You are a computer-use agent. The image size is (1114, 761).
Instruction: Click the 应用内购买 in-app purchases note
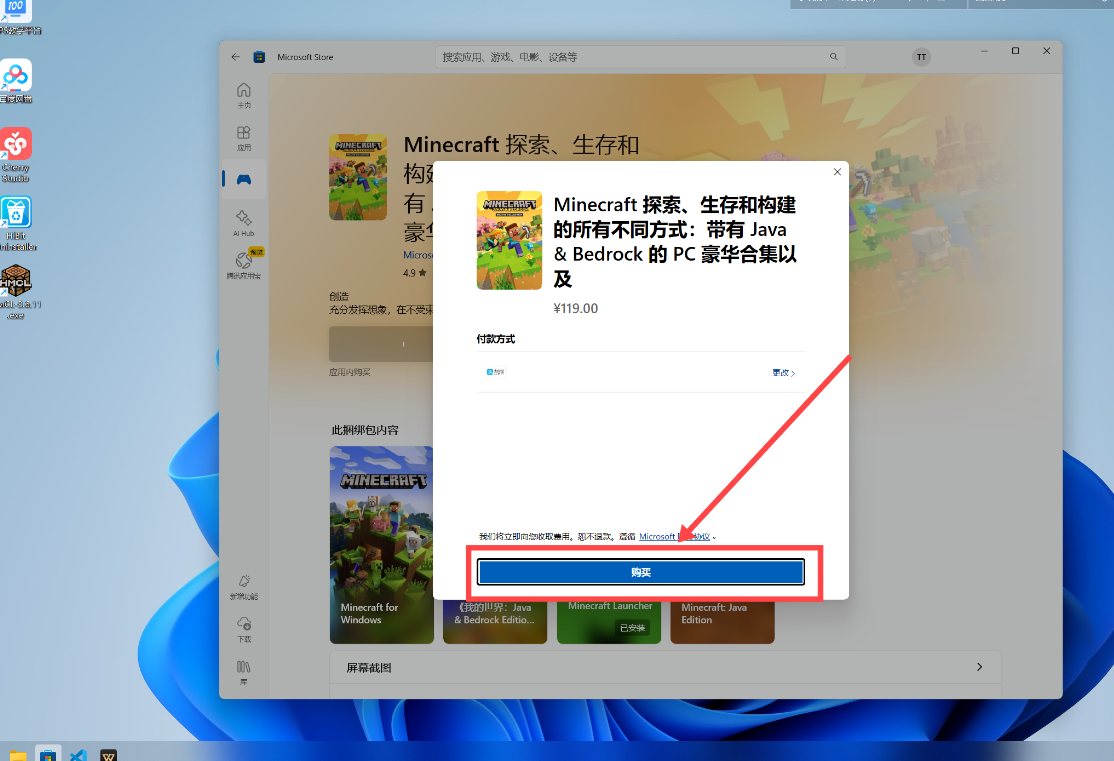tap(350, 372)
